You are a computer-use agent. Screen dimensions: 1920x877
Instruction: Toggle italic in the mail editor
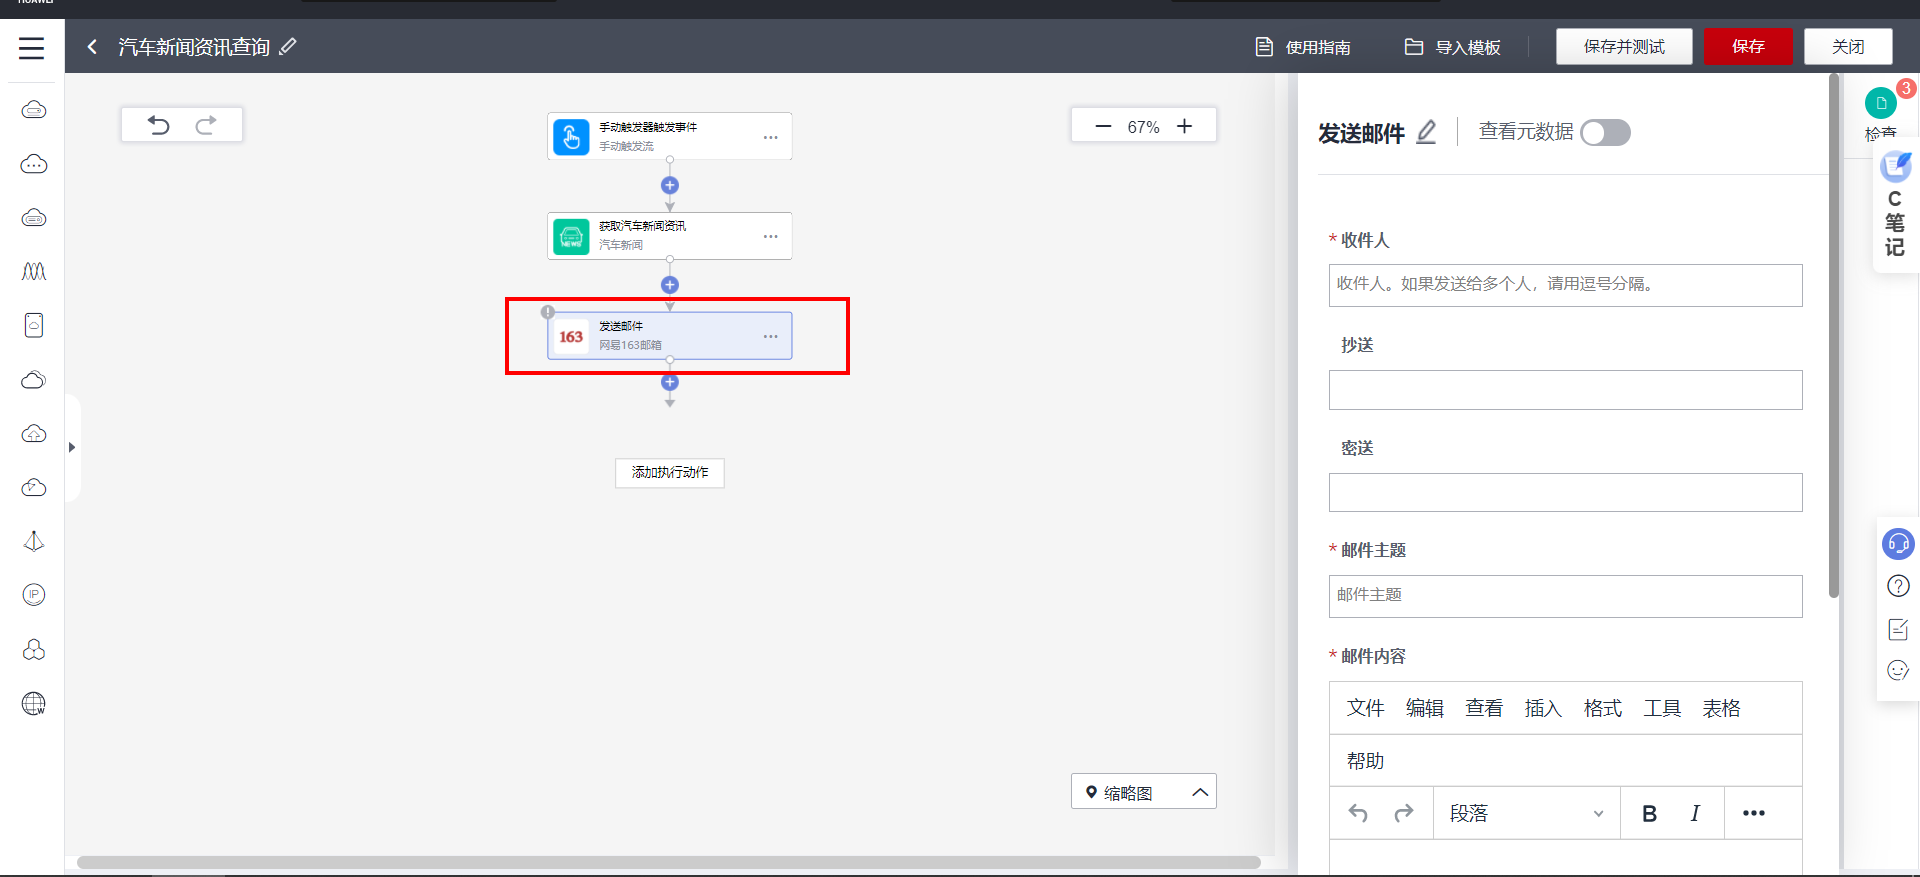tap(1695, 814)
